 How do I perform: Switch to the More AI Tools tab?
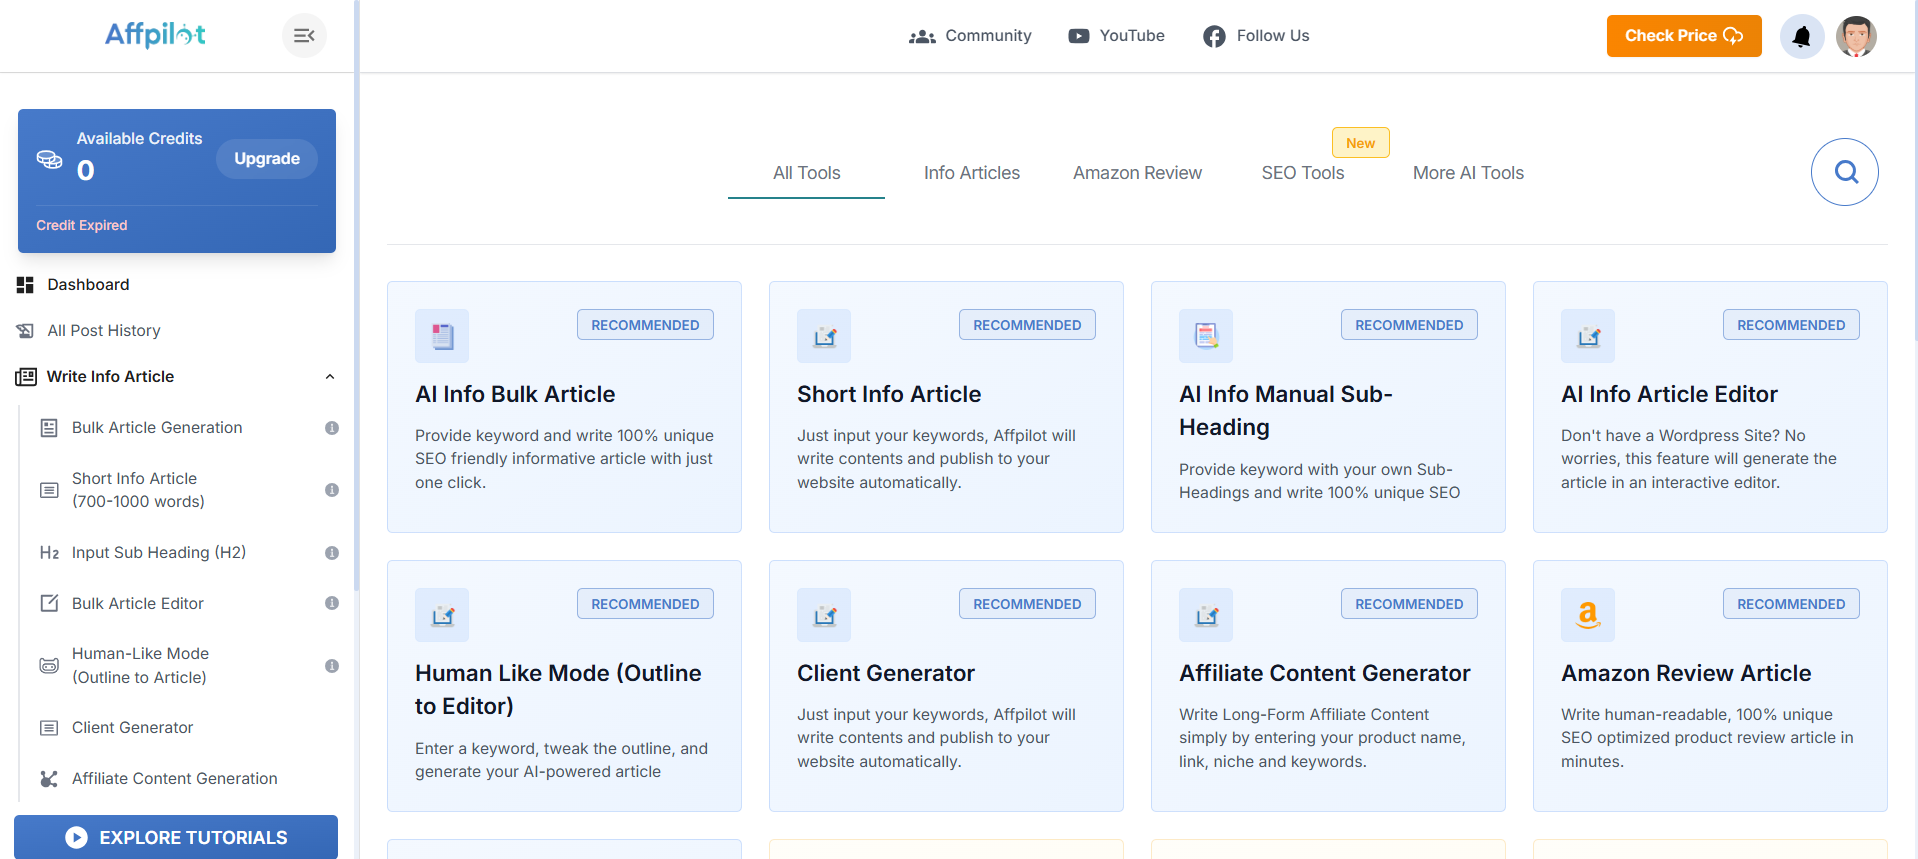click(x=1468, y=173)
